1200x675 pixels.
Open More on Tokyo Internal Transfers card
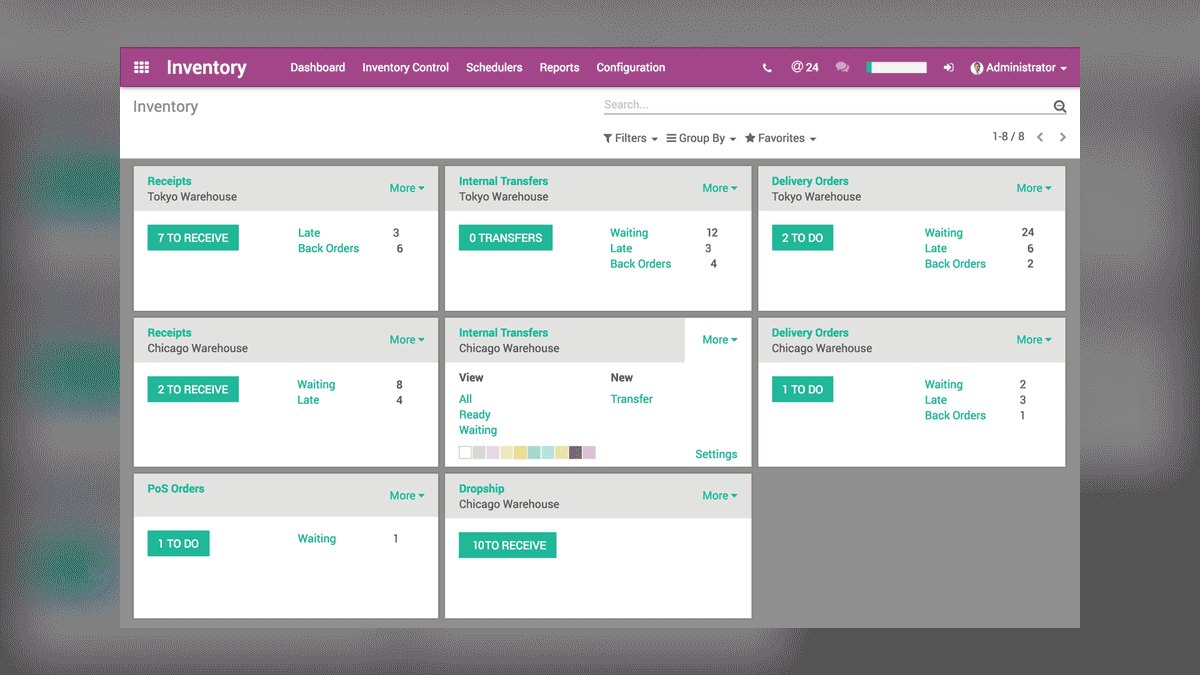click(720, 188)
